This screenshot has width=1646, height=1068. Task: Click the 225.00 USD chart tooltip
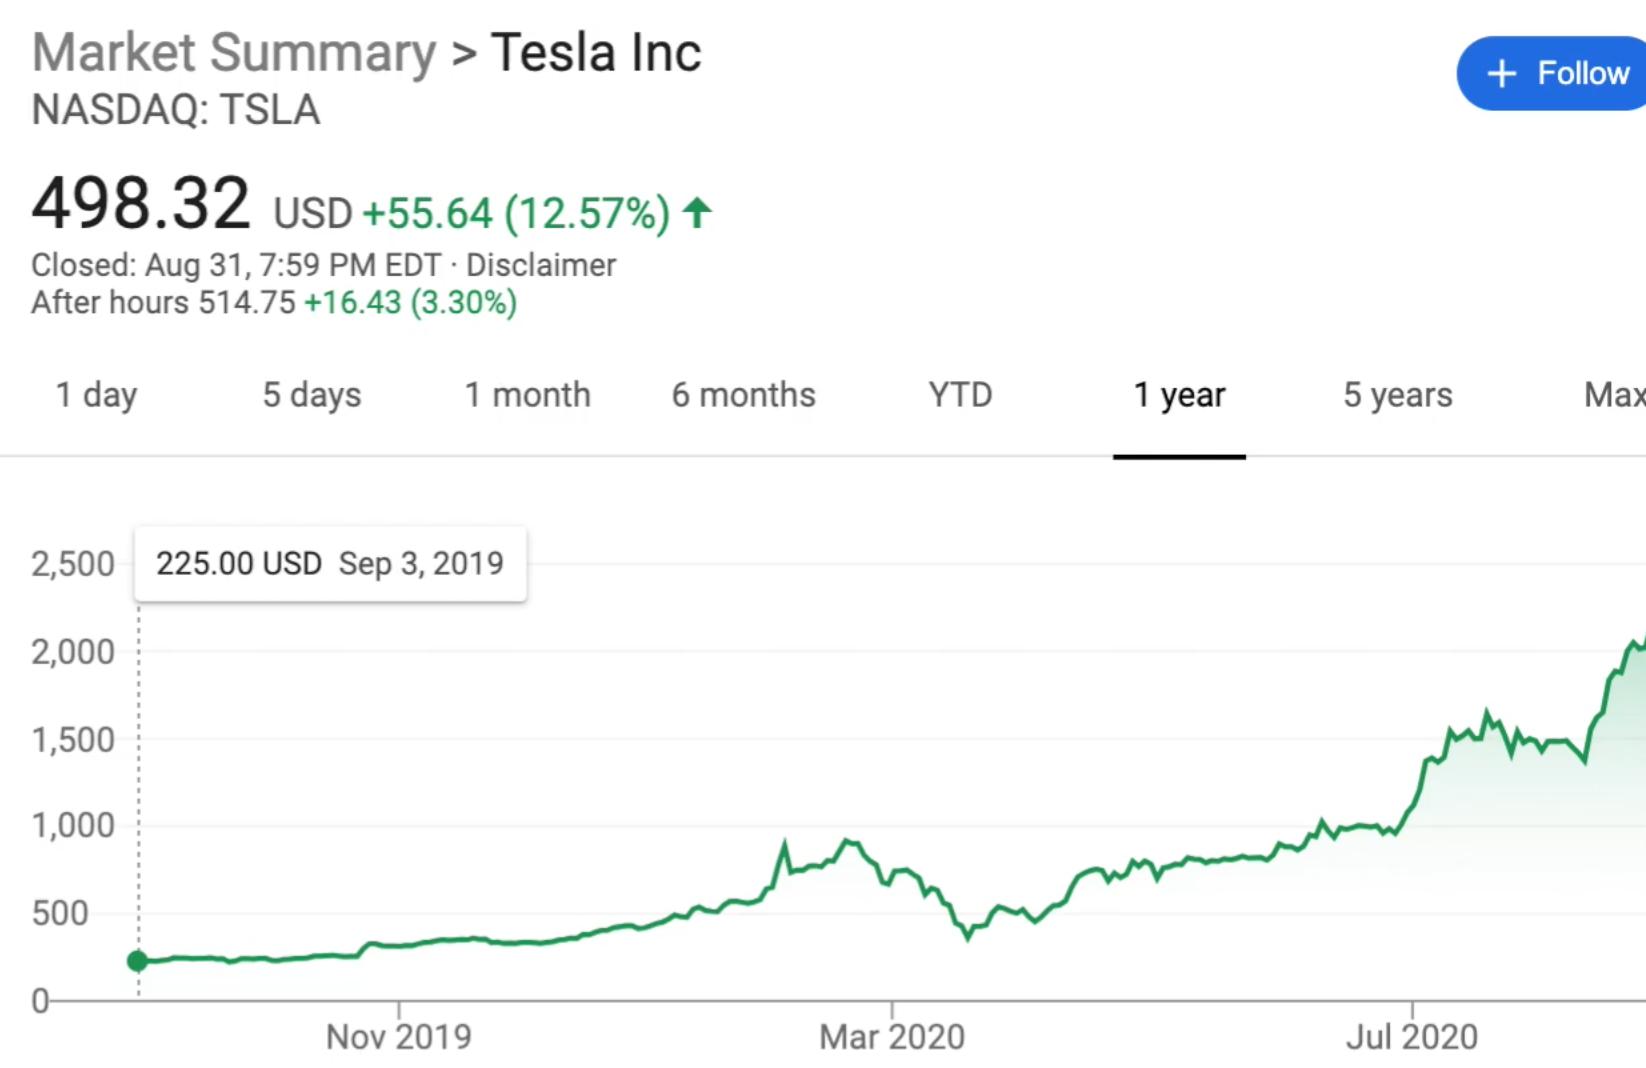pos(330,564)
